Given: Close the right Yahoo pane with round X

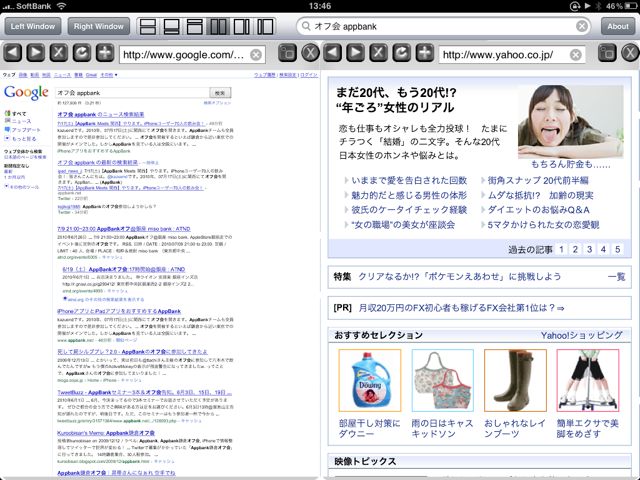Looking at the screenshot, I should point(631,53).
